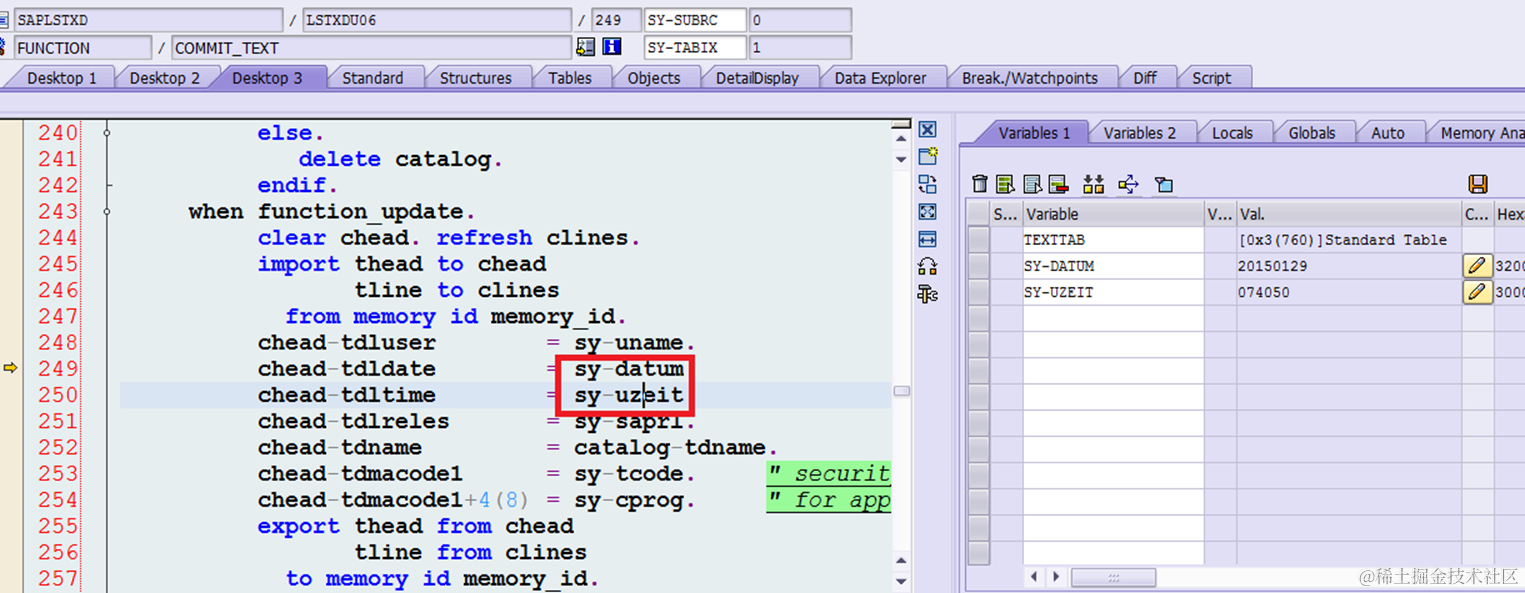This screenshot has width=1525, height=593.
Task: Click the horizontal width arrows icon beside the editor
Action: (927, 239)
